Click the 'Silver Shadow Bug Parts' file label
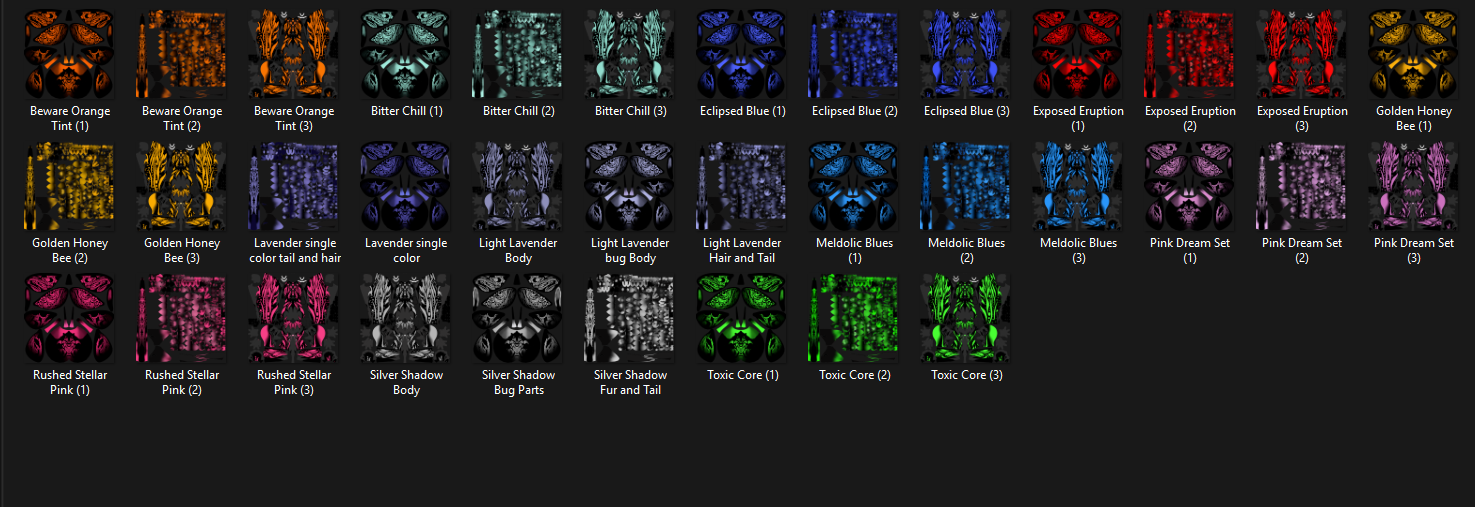Screen dimensions: 1475x507 click(x=518, y=382)
